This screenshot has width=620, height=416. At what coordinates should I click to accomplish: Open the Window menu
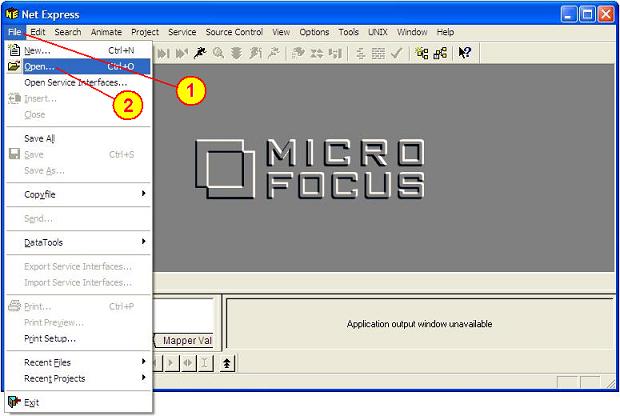click(x=412, y=32)
